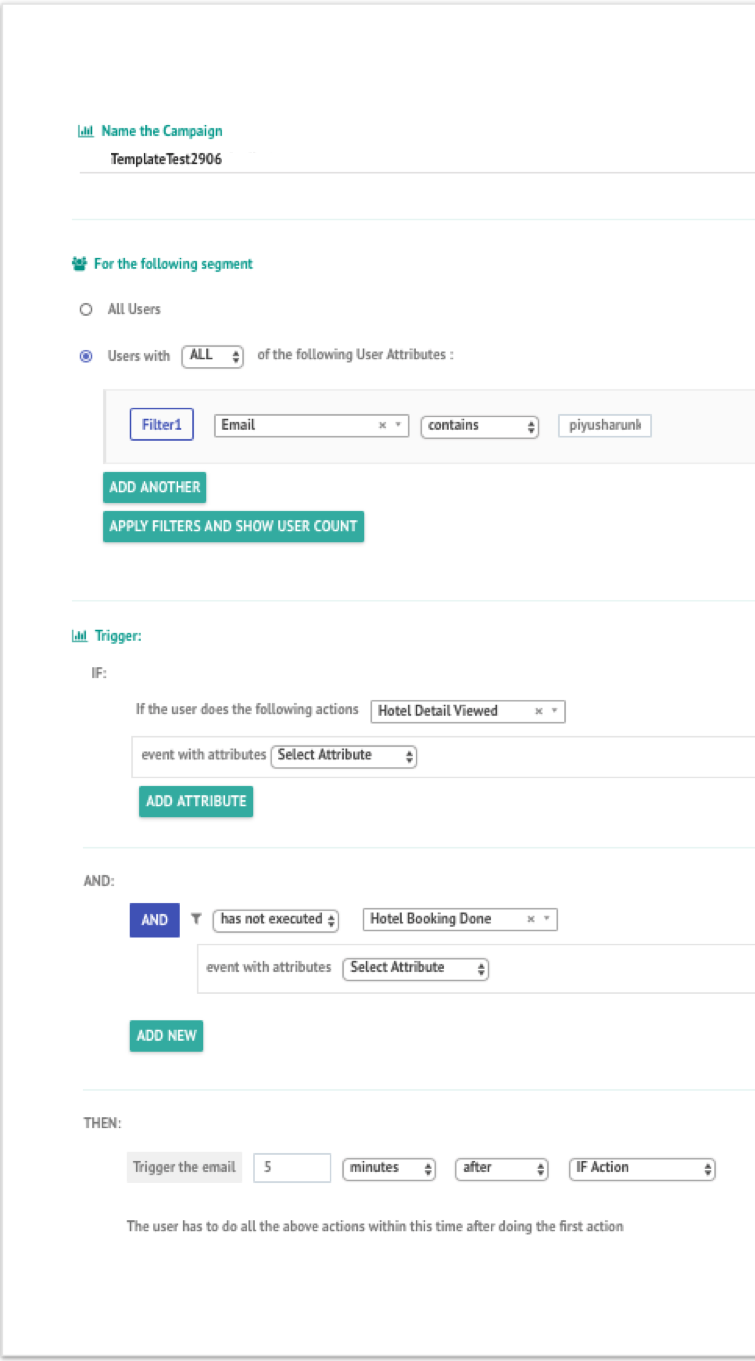The width and height of the screenshot is (755, 1361).
Task: Clear Hotel Booking Done with x icon
Action: [x=531, y=919]
